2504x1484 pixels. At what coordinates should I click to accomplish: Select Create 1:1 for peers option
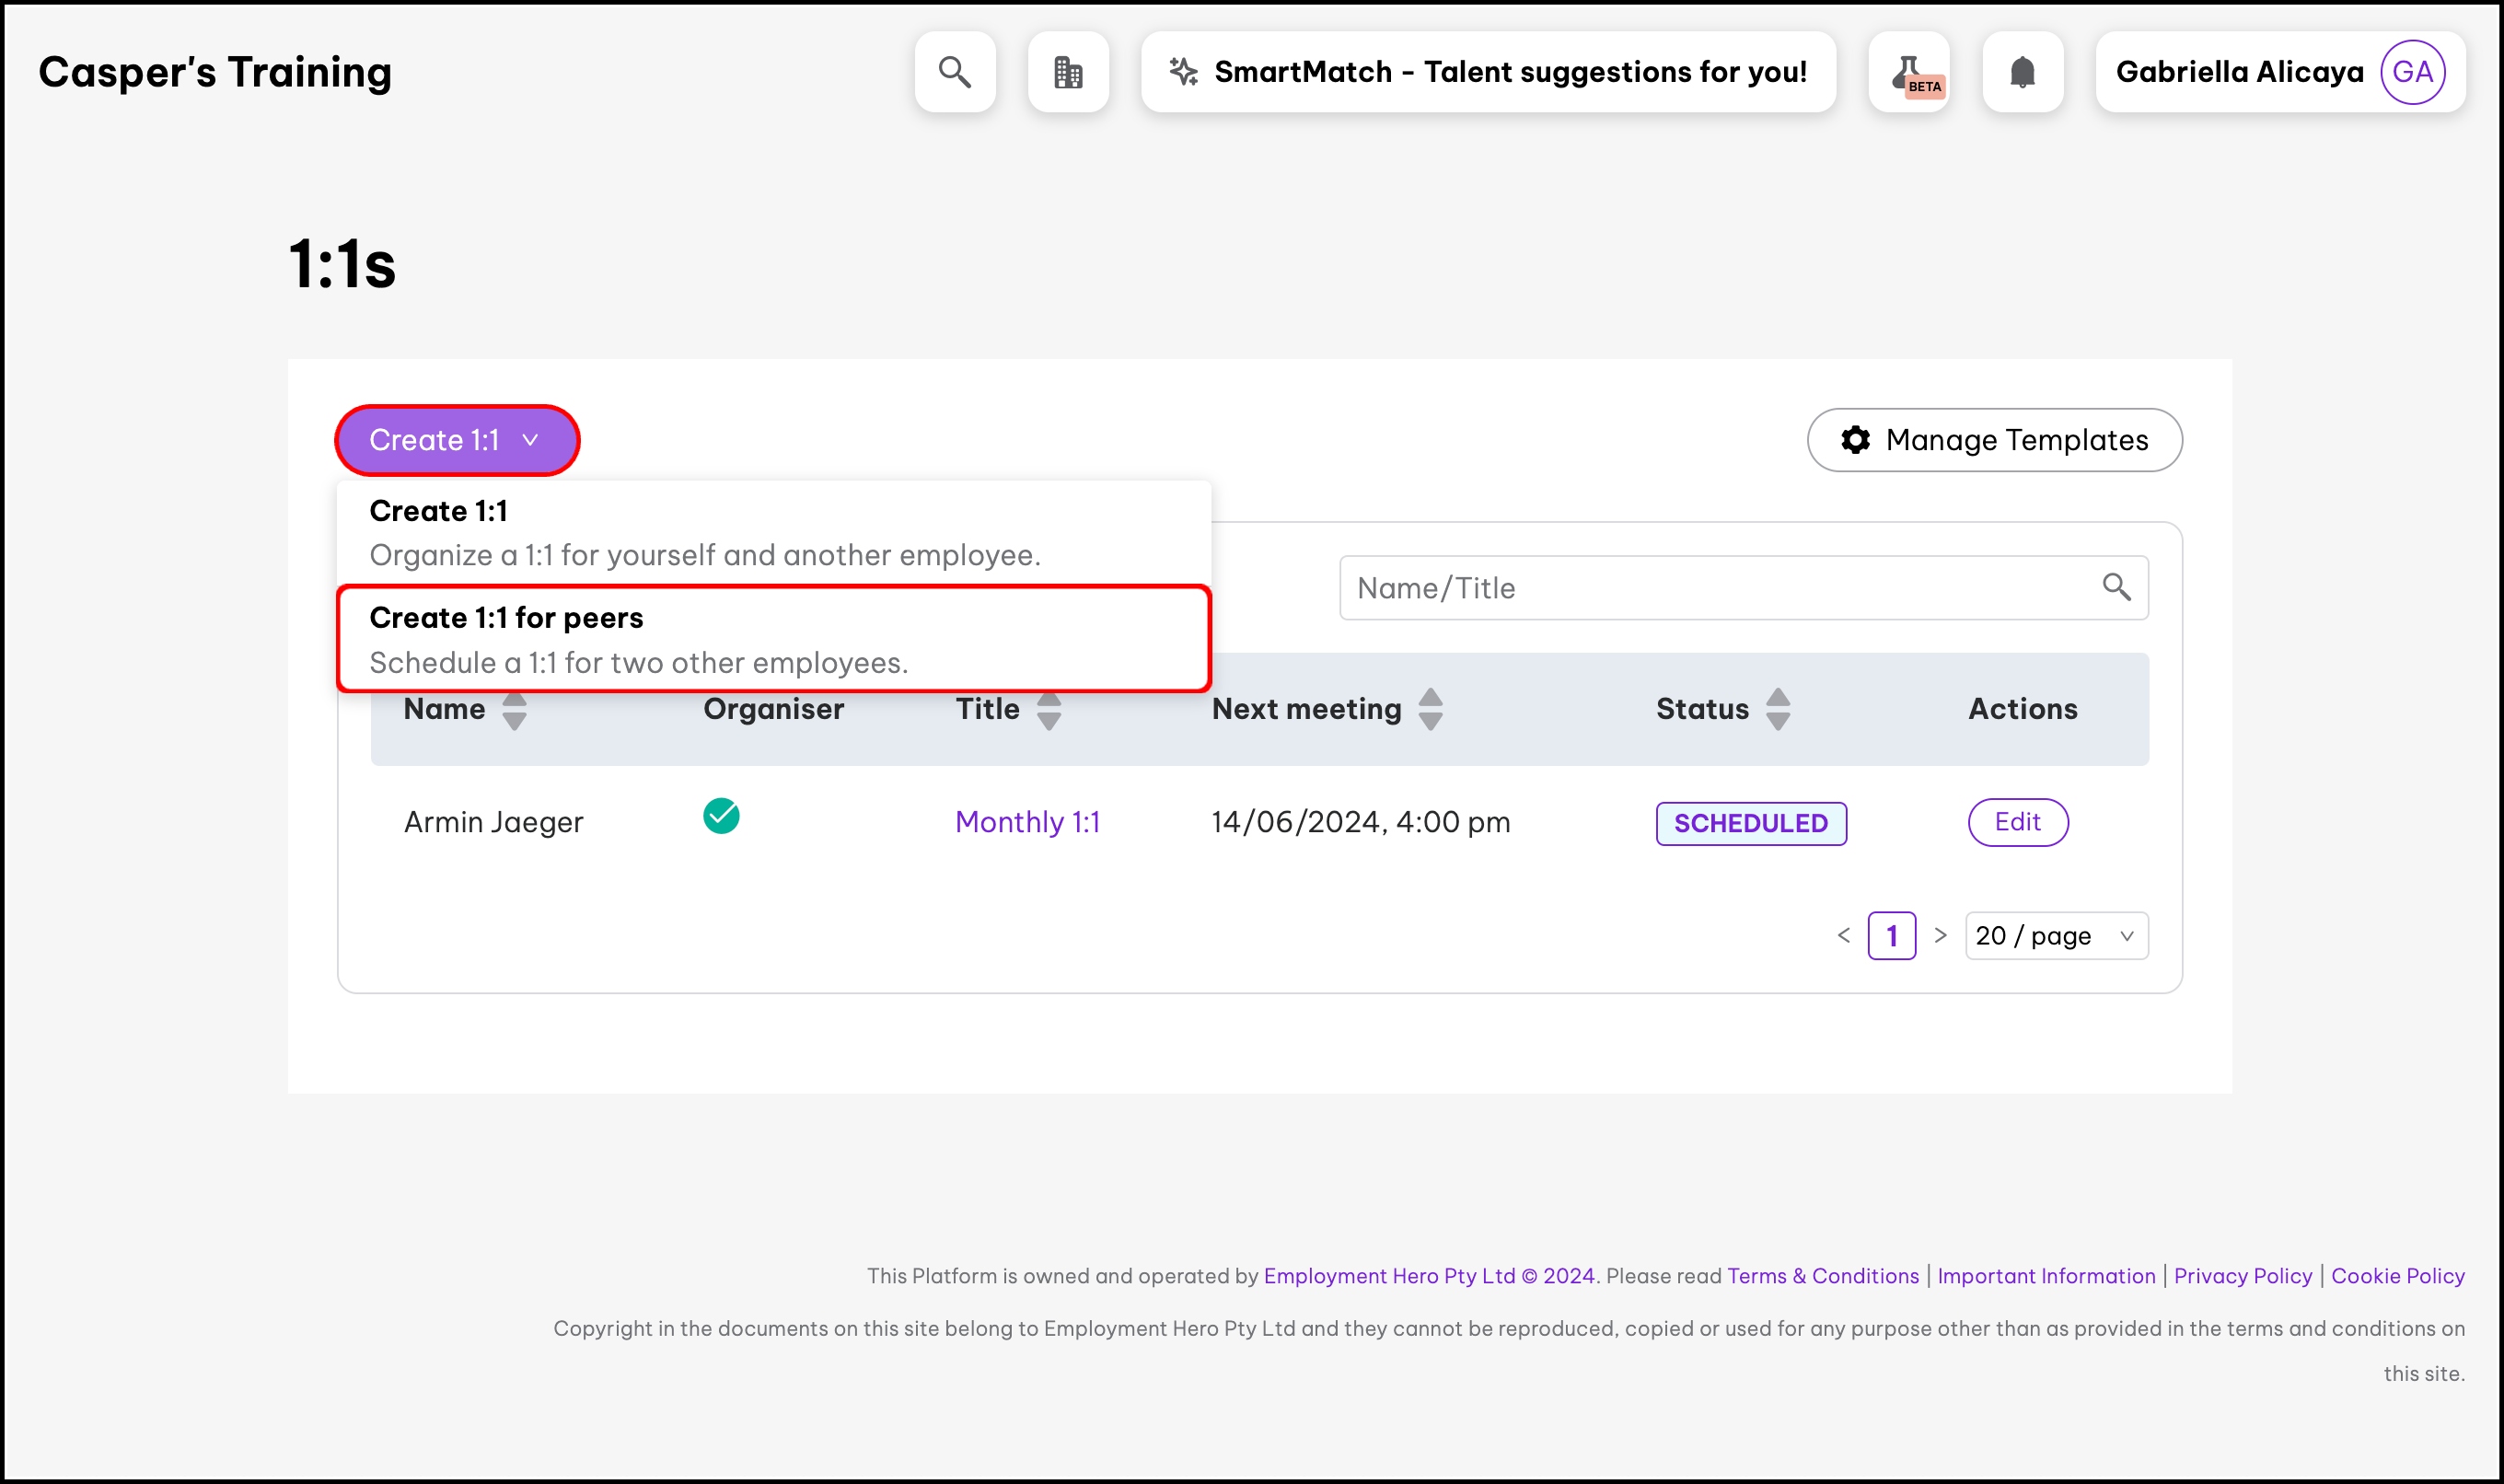[x=773, y=639]
